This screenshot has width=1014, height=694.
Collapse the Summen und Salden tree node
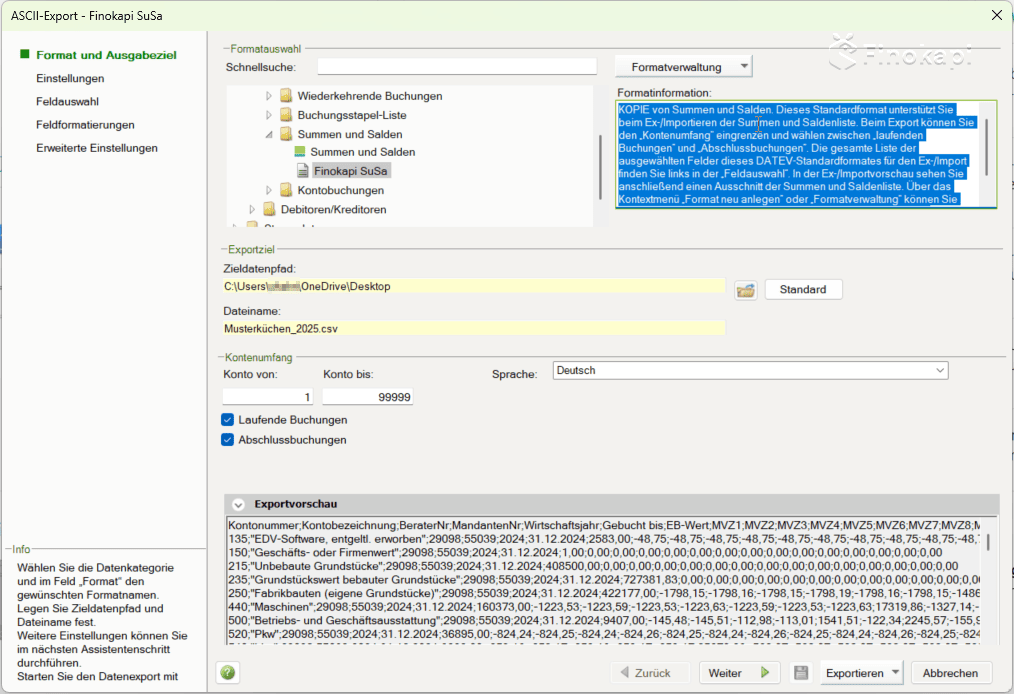(x=269, y=135)
